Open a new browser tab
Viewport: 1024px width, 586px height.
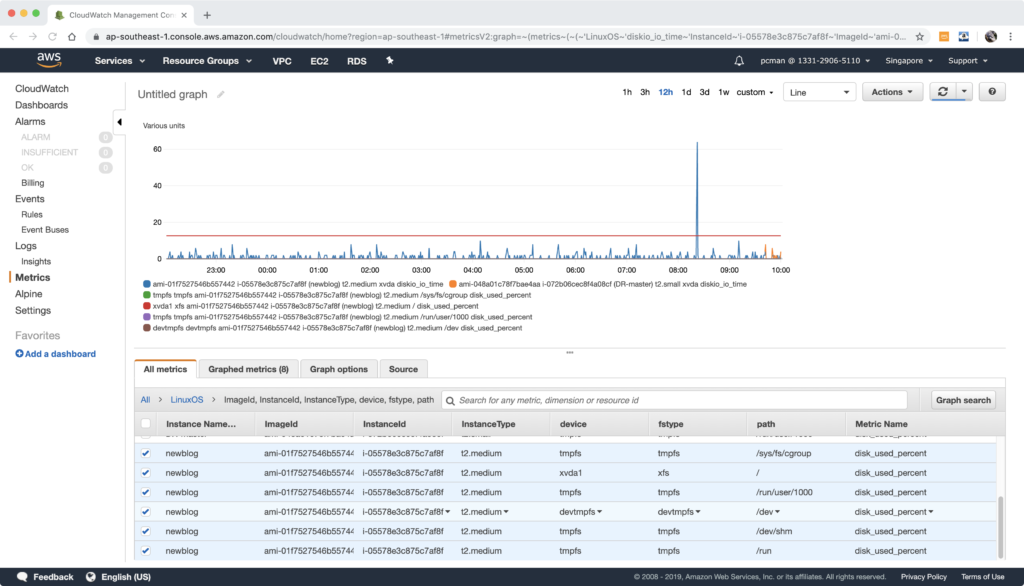point(207,15)
